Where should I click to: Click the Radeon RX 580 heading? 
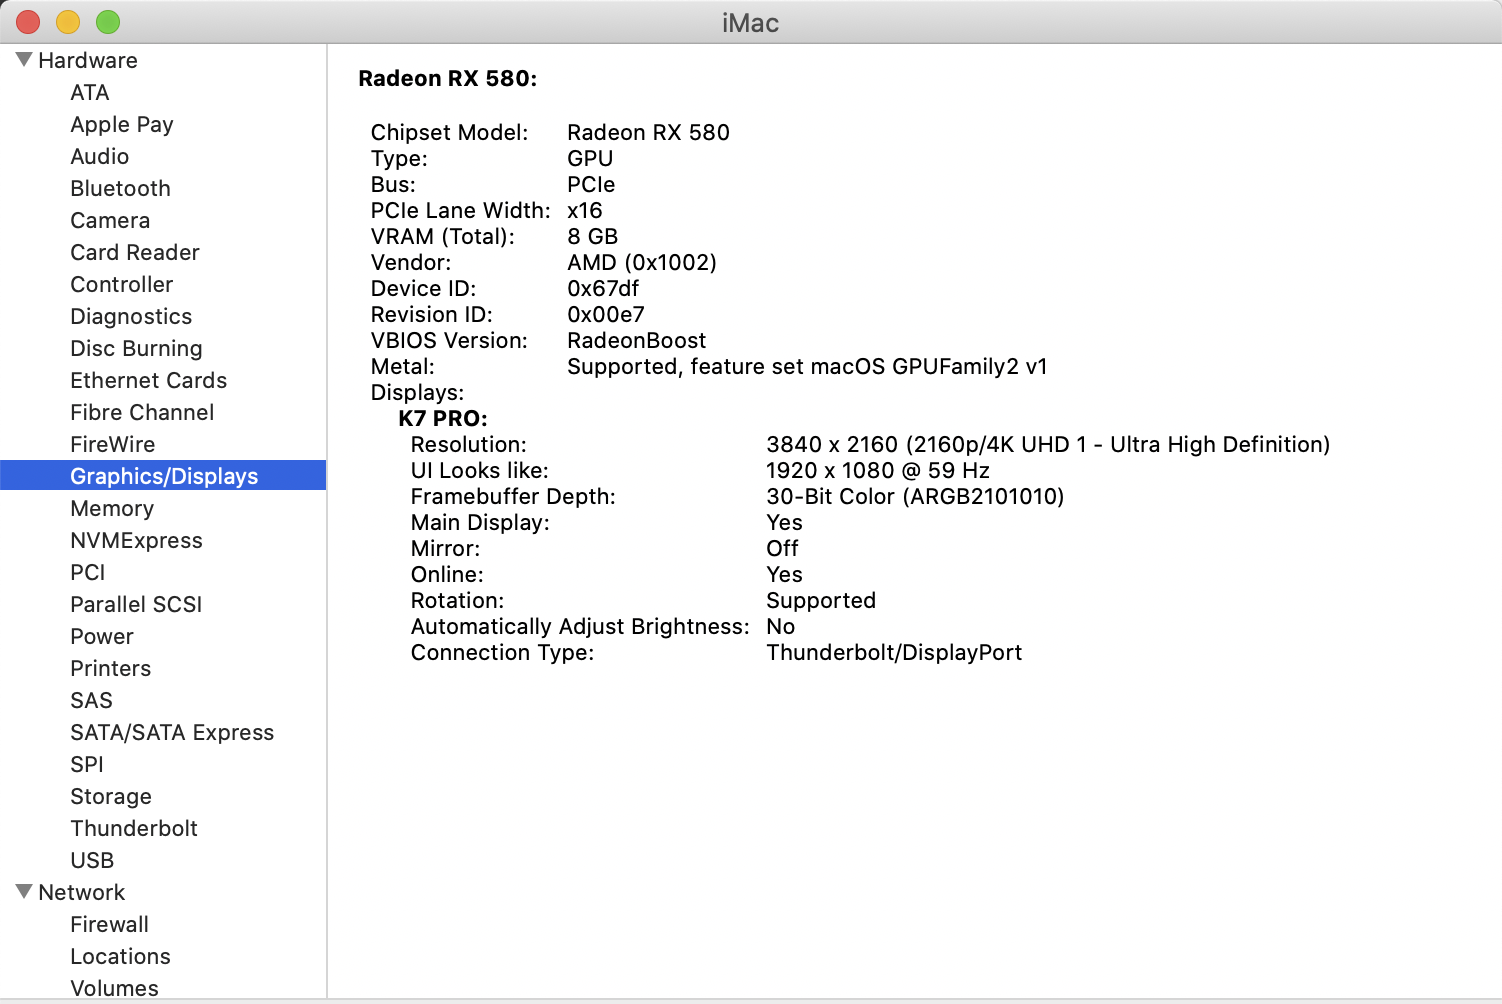(447, 78)
